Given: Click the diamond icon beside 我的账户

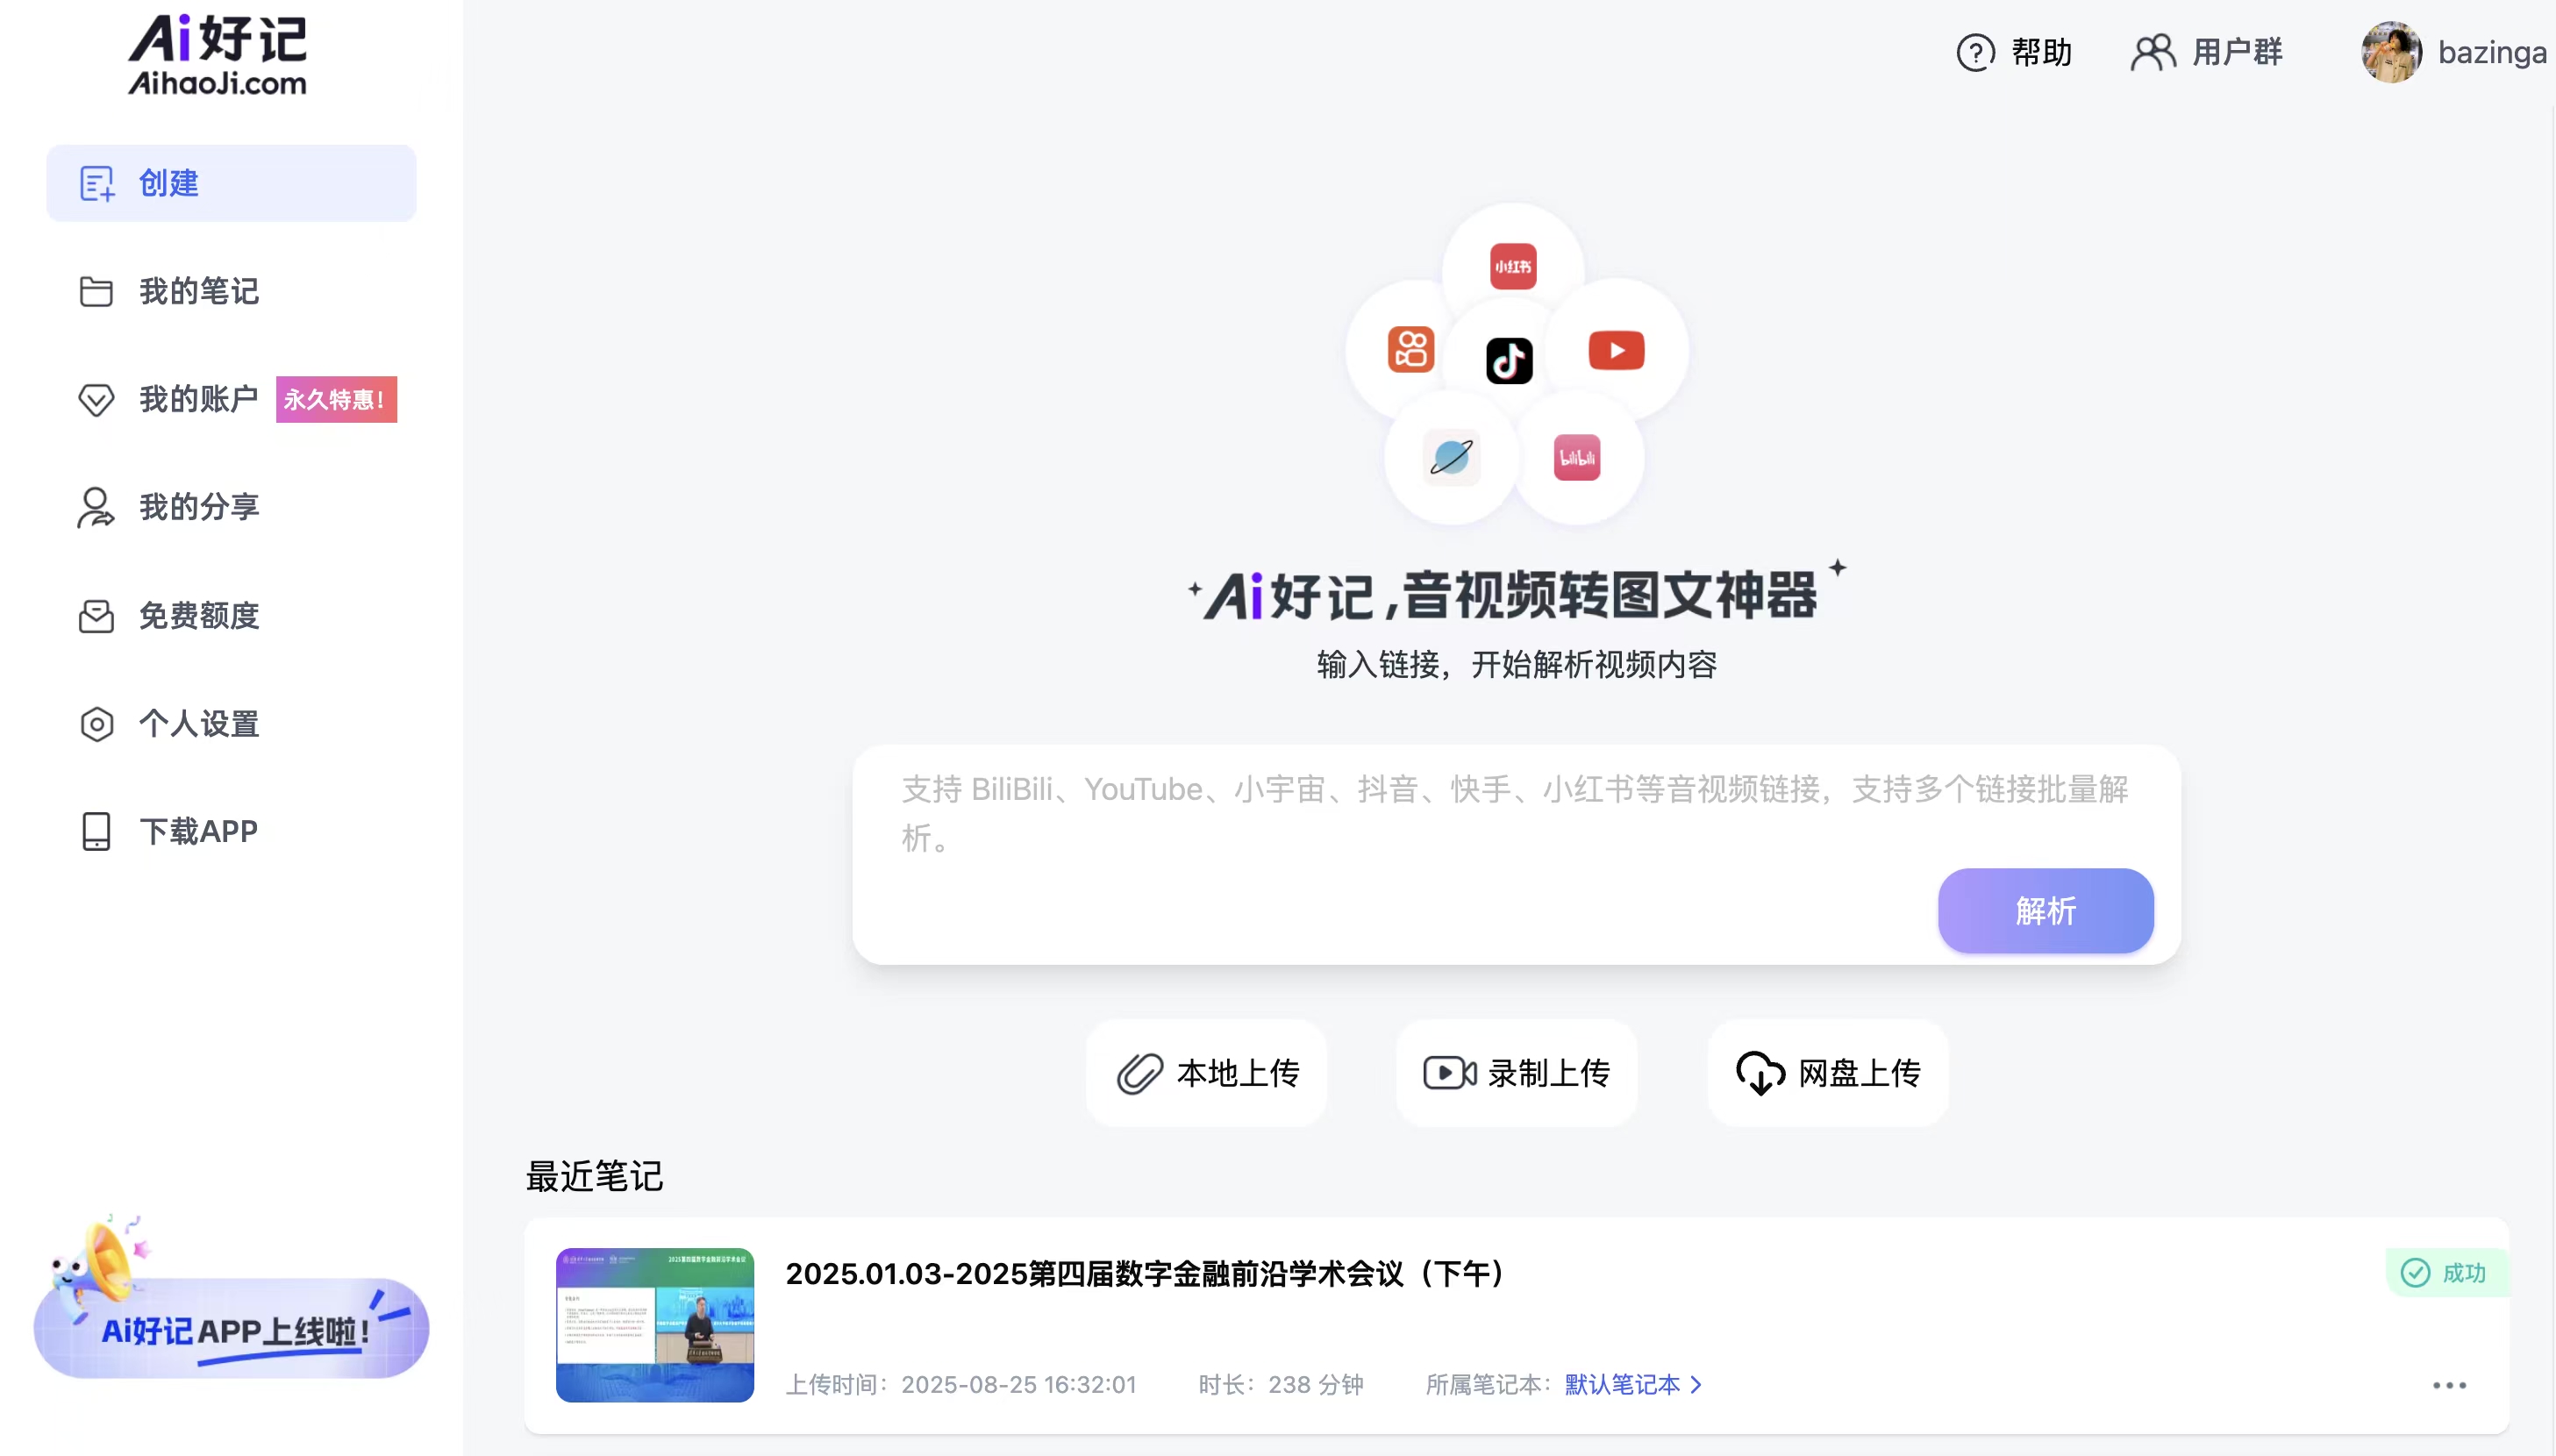Looking at the screenshot, I should tap(96, 400).
